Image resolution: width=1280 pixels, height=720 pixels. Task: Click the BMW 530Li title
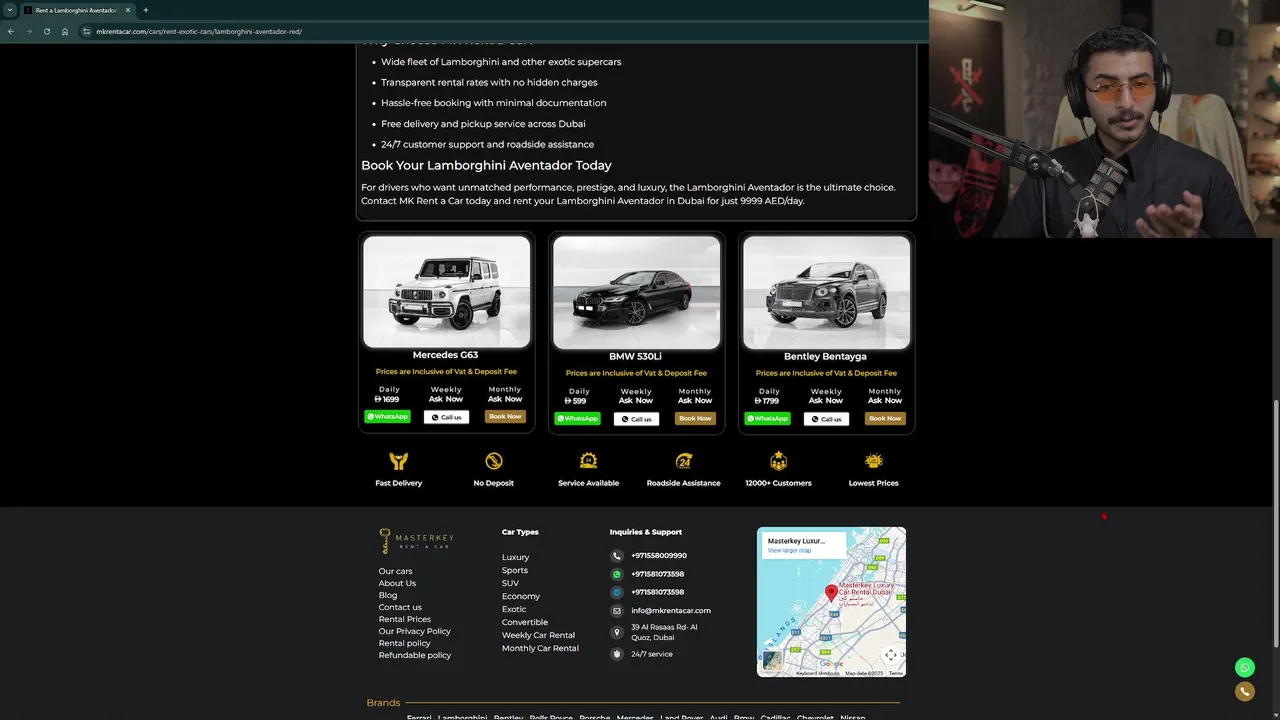tap(635, 356)
